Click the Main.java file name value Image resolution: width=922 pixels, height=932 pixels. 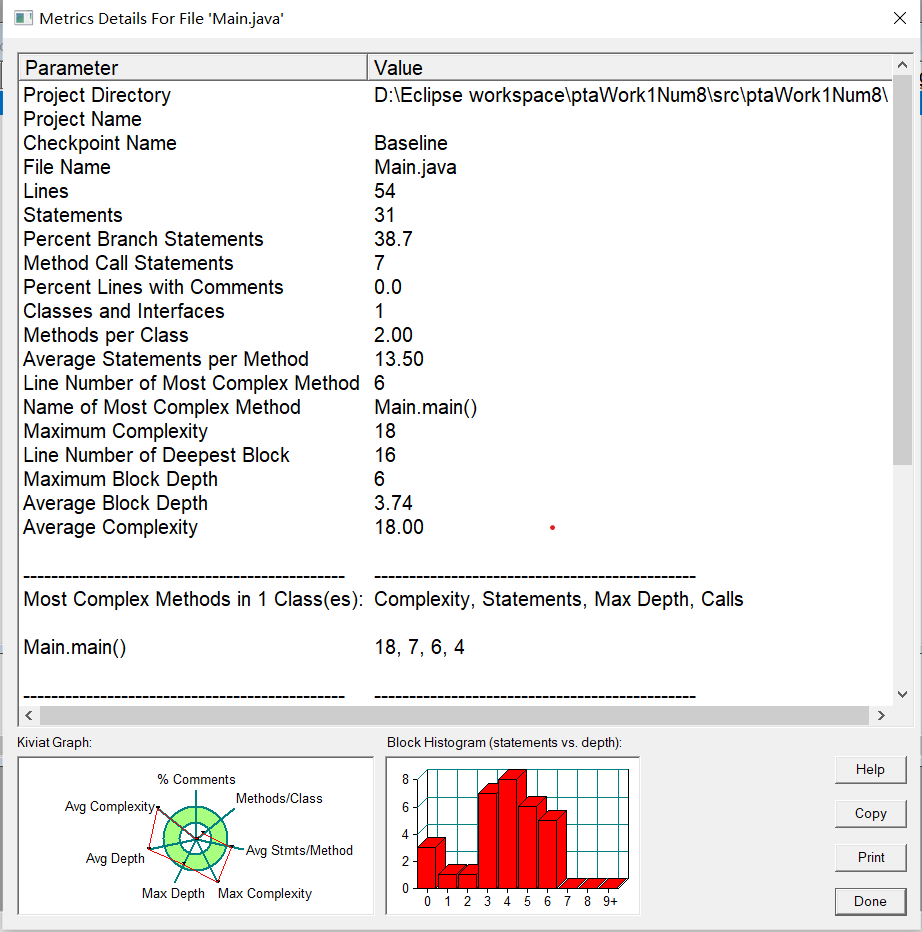click(x=415, y=168)
